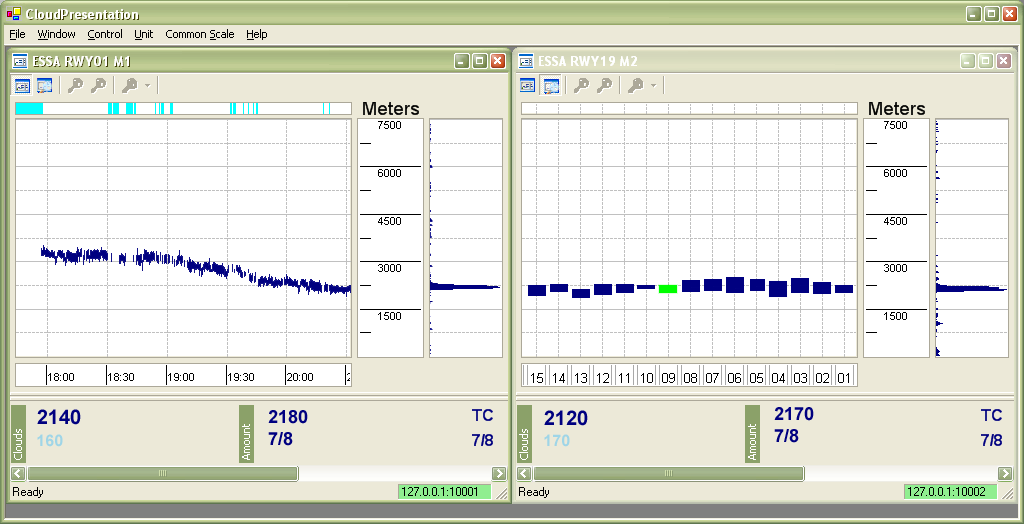The image size is (1024, 524).
Task: Click the 19:00 time axis label
Action: [x=181, y=377]
